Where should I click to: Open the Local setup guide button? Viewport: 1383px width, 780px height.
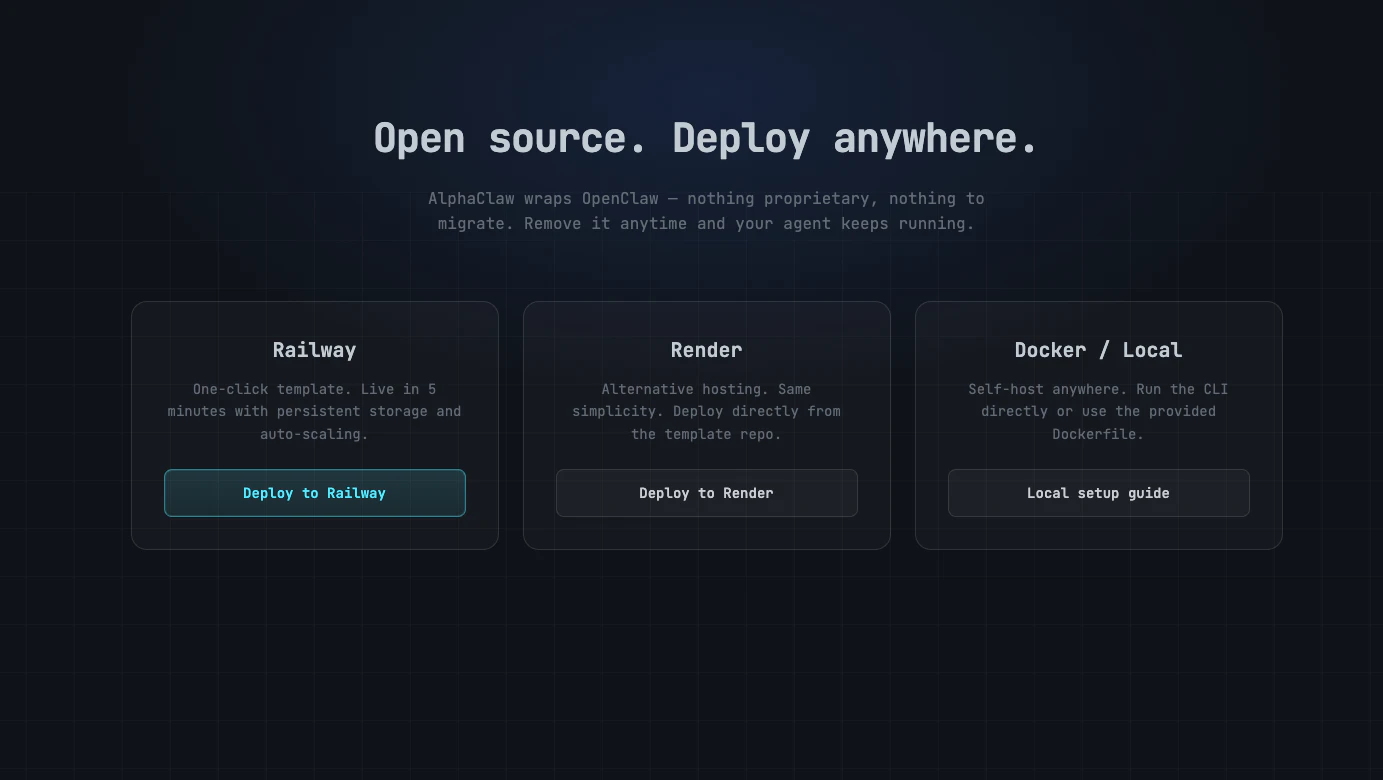[x=1099, y=493]
